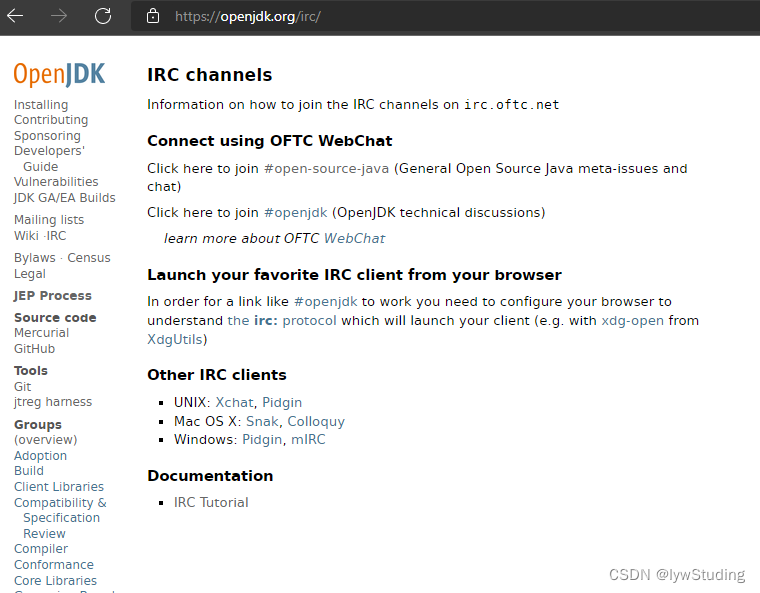Click 'Connect using OFTC WebChat' heading
This screenshot has width=760, height=593.
tap(270, 141)
